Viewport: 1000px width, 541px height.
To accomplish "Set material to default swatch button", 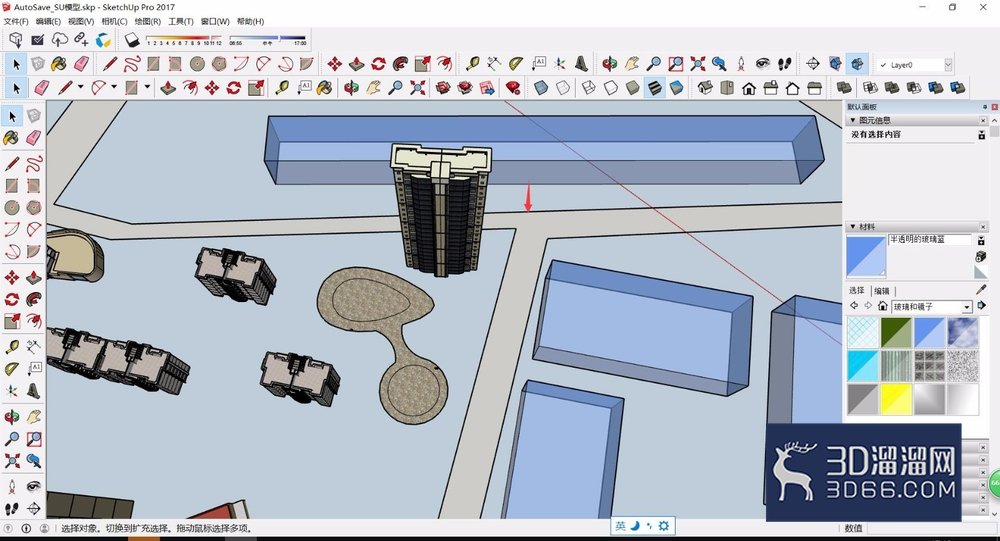I will tap(981, 272).
